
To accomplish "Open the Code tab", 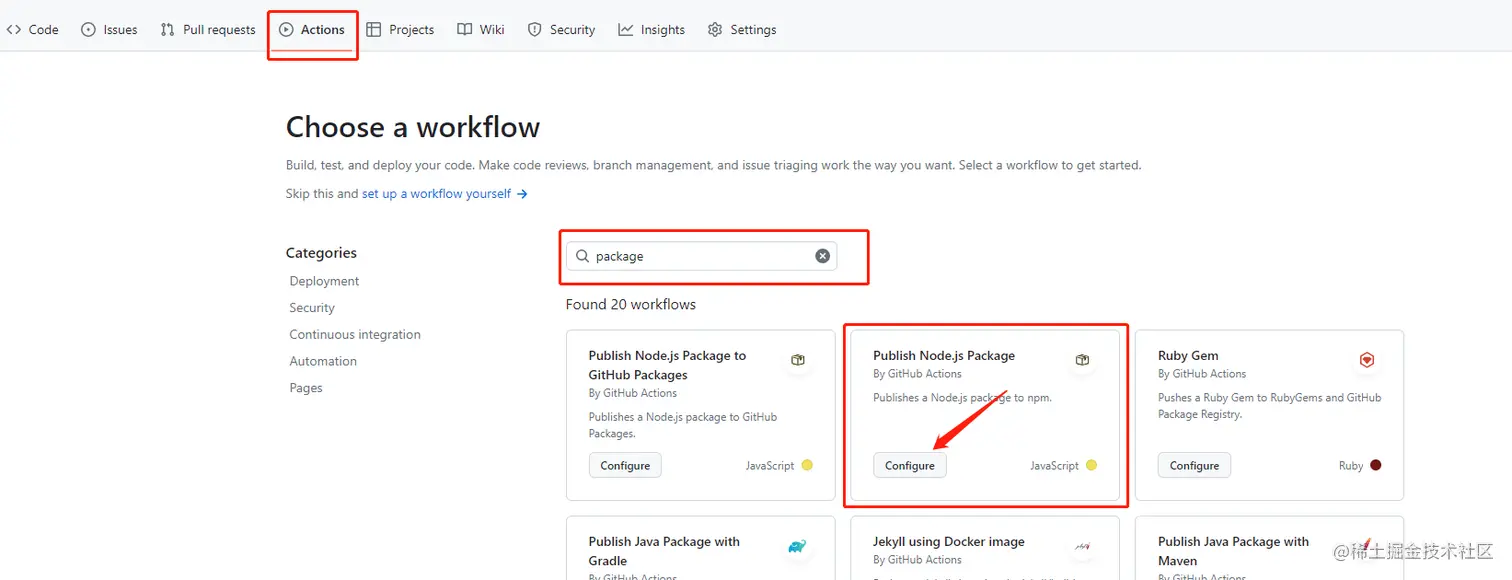I will [x=32, y=30].
